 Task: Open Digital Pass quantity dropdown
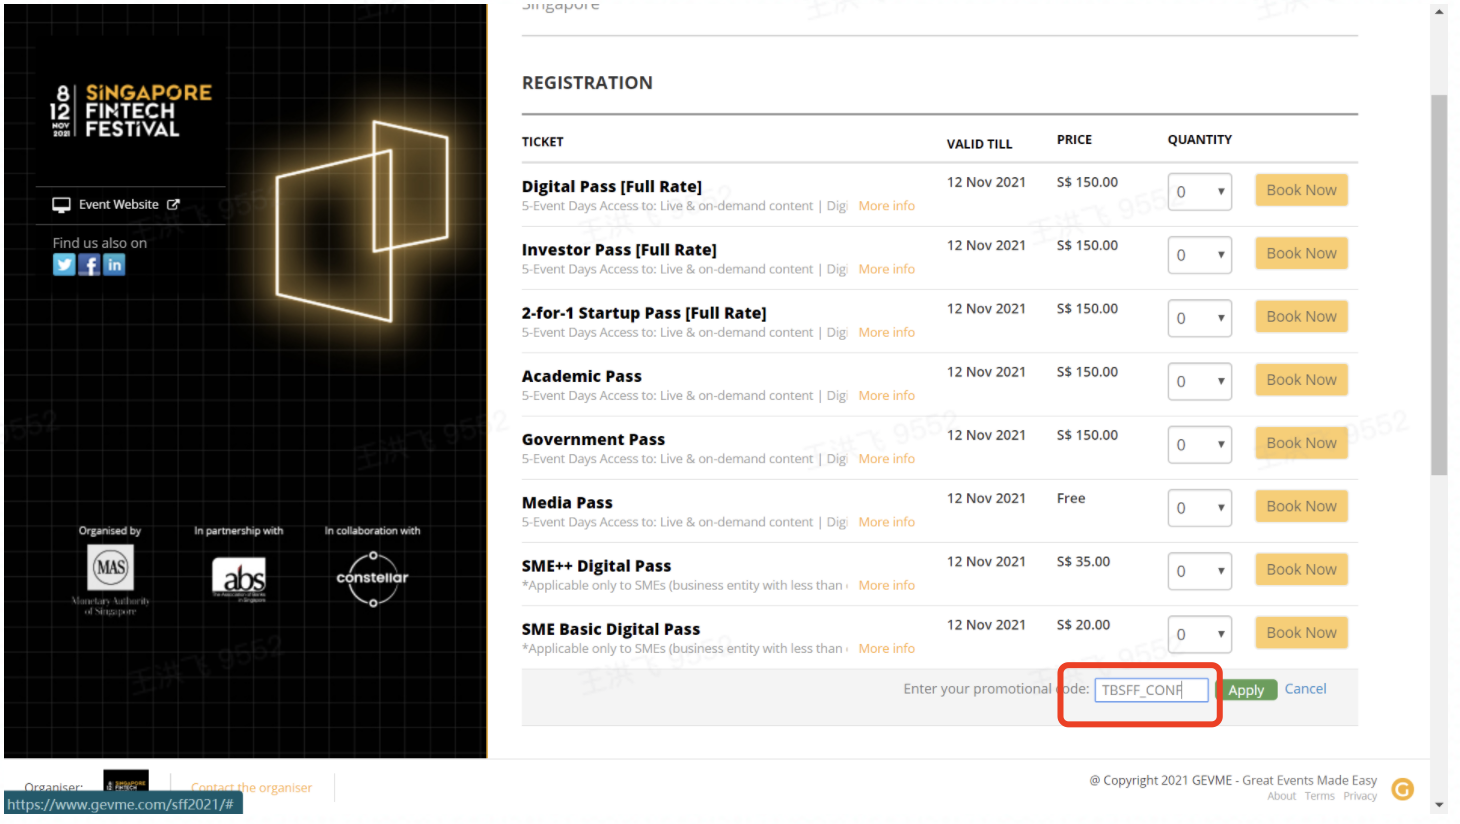coord(1200,192)
